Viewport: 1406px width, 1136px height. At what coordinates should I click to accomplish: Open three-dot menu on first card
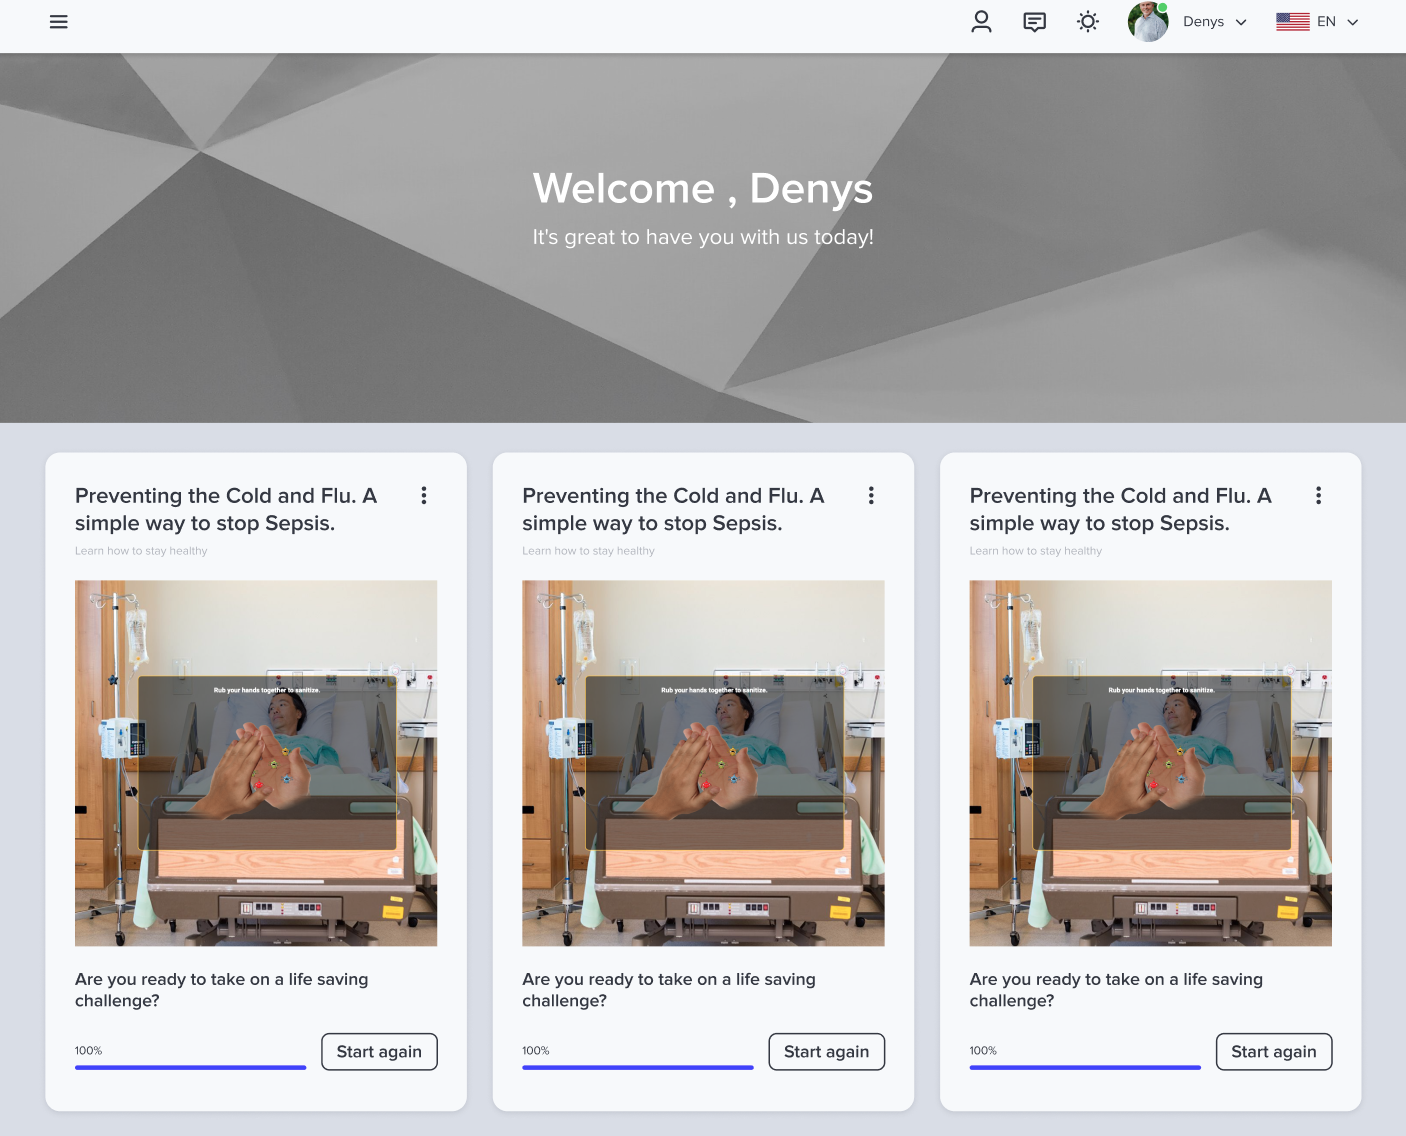(424, 496)
